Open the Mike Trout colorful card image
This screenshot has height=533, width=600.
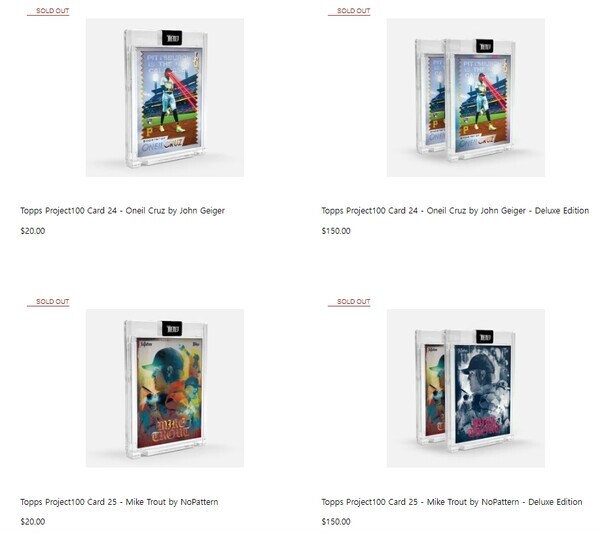click(x=165, y=388)
